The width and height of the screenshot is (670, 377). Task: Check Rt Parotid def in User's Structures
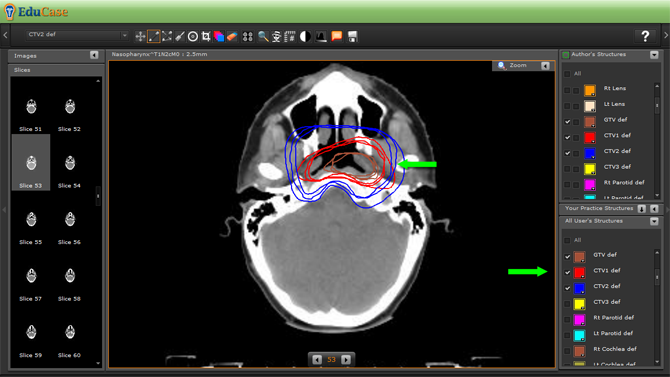pyautogui.click(x=567, y=319)
